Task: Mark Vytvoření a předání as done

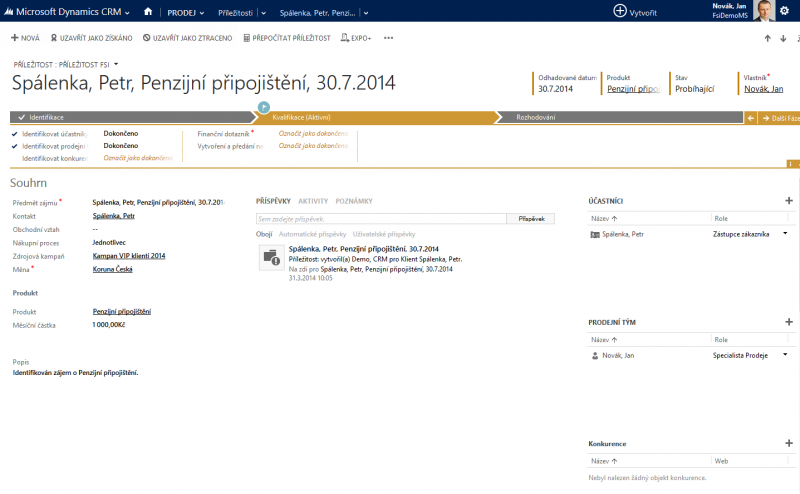Action: [x=313, y=146]
